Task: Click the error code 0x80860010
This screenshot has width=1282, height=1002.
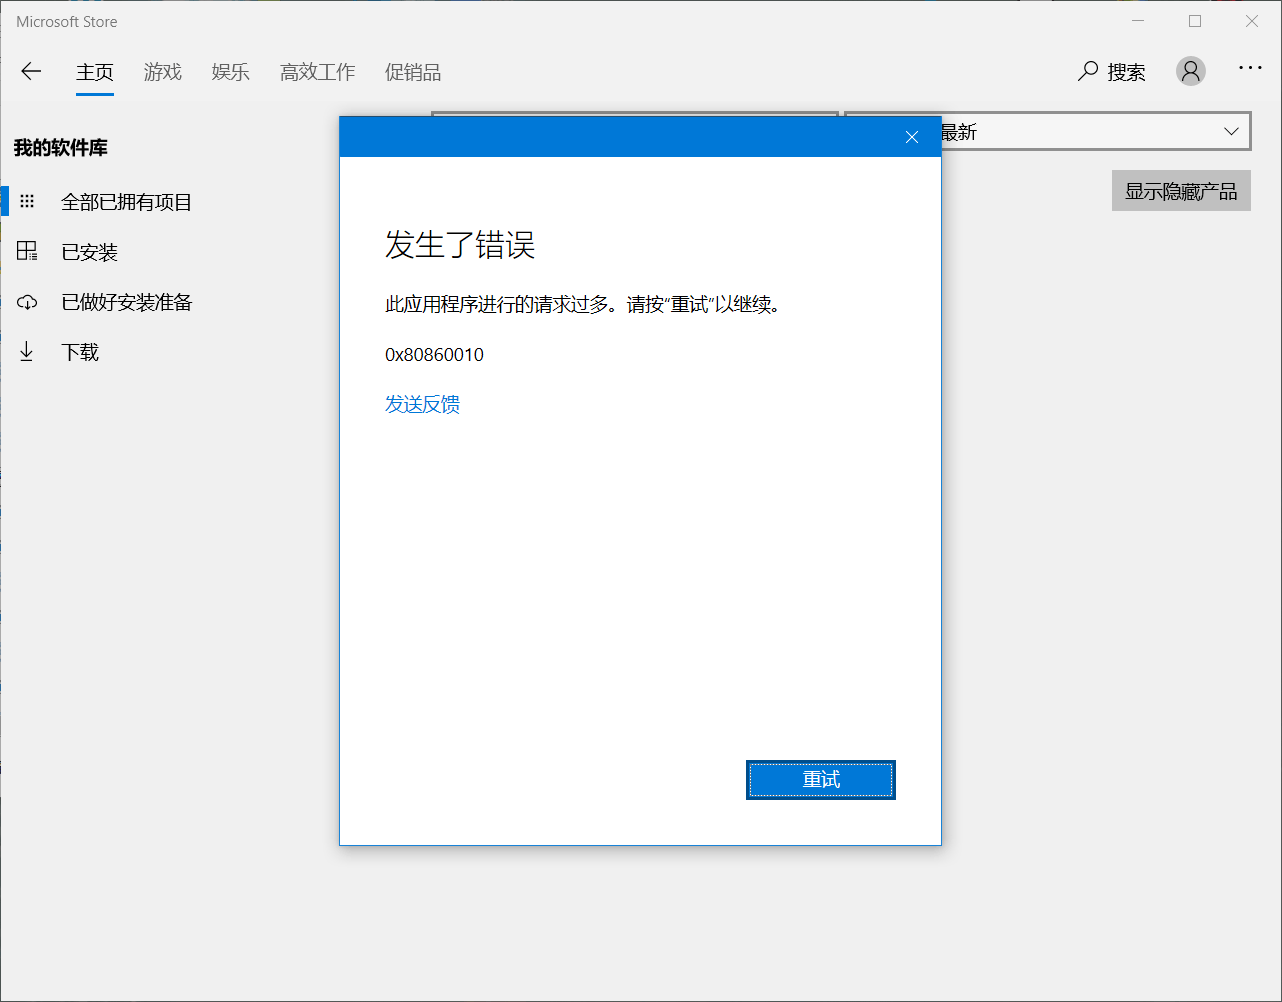Action: (434, 355)
